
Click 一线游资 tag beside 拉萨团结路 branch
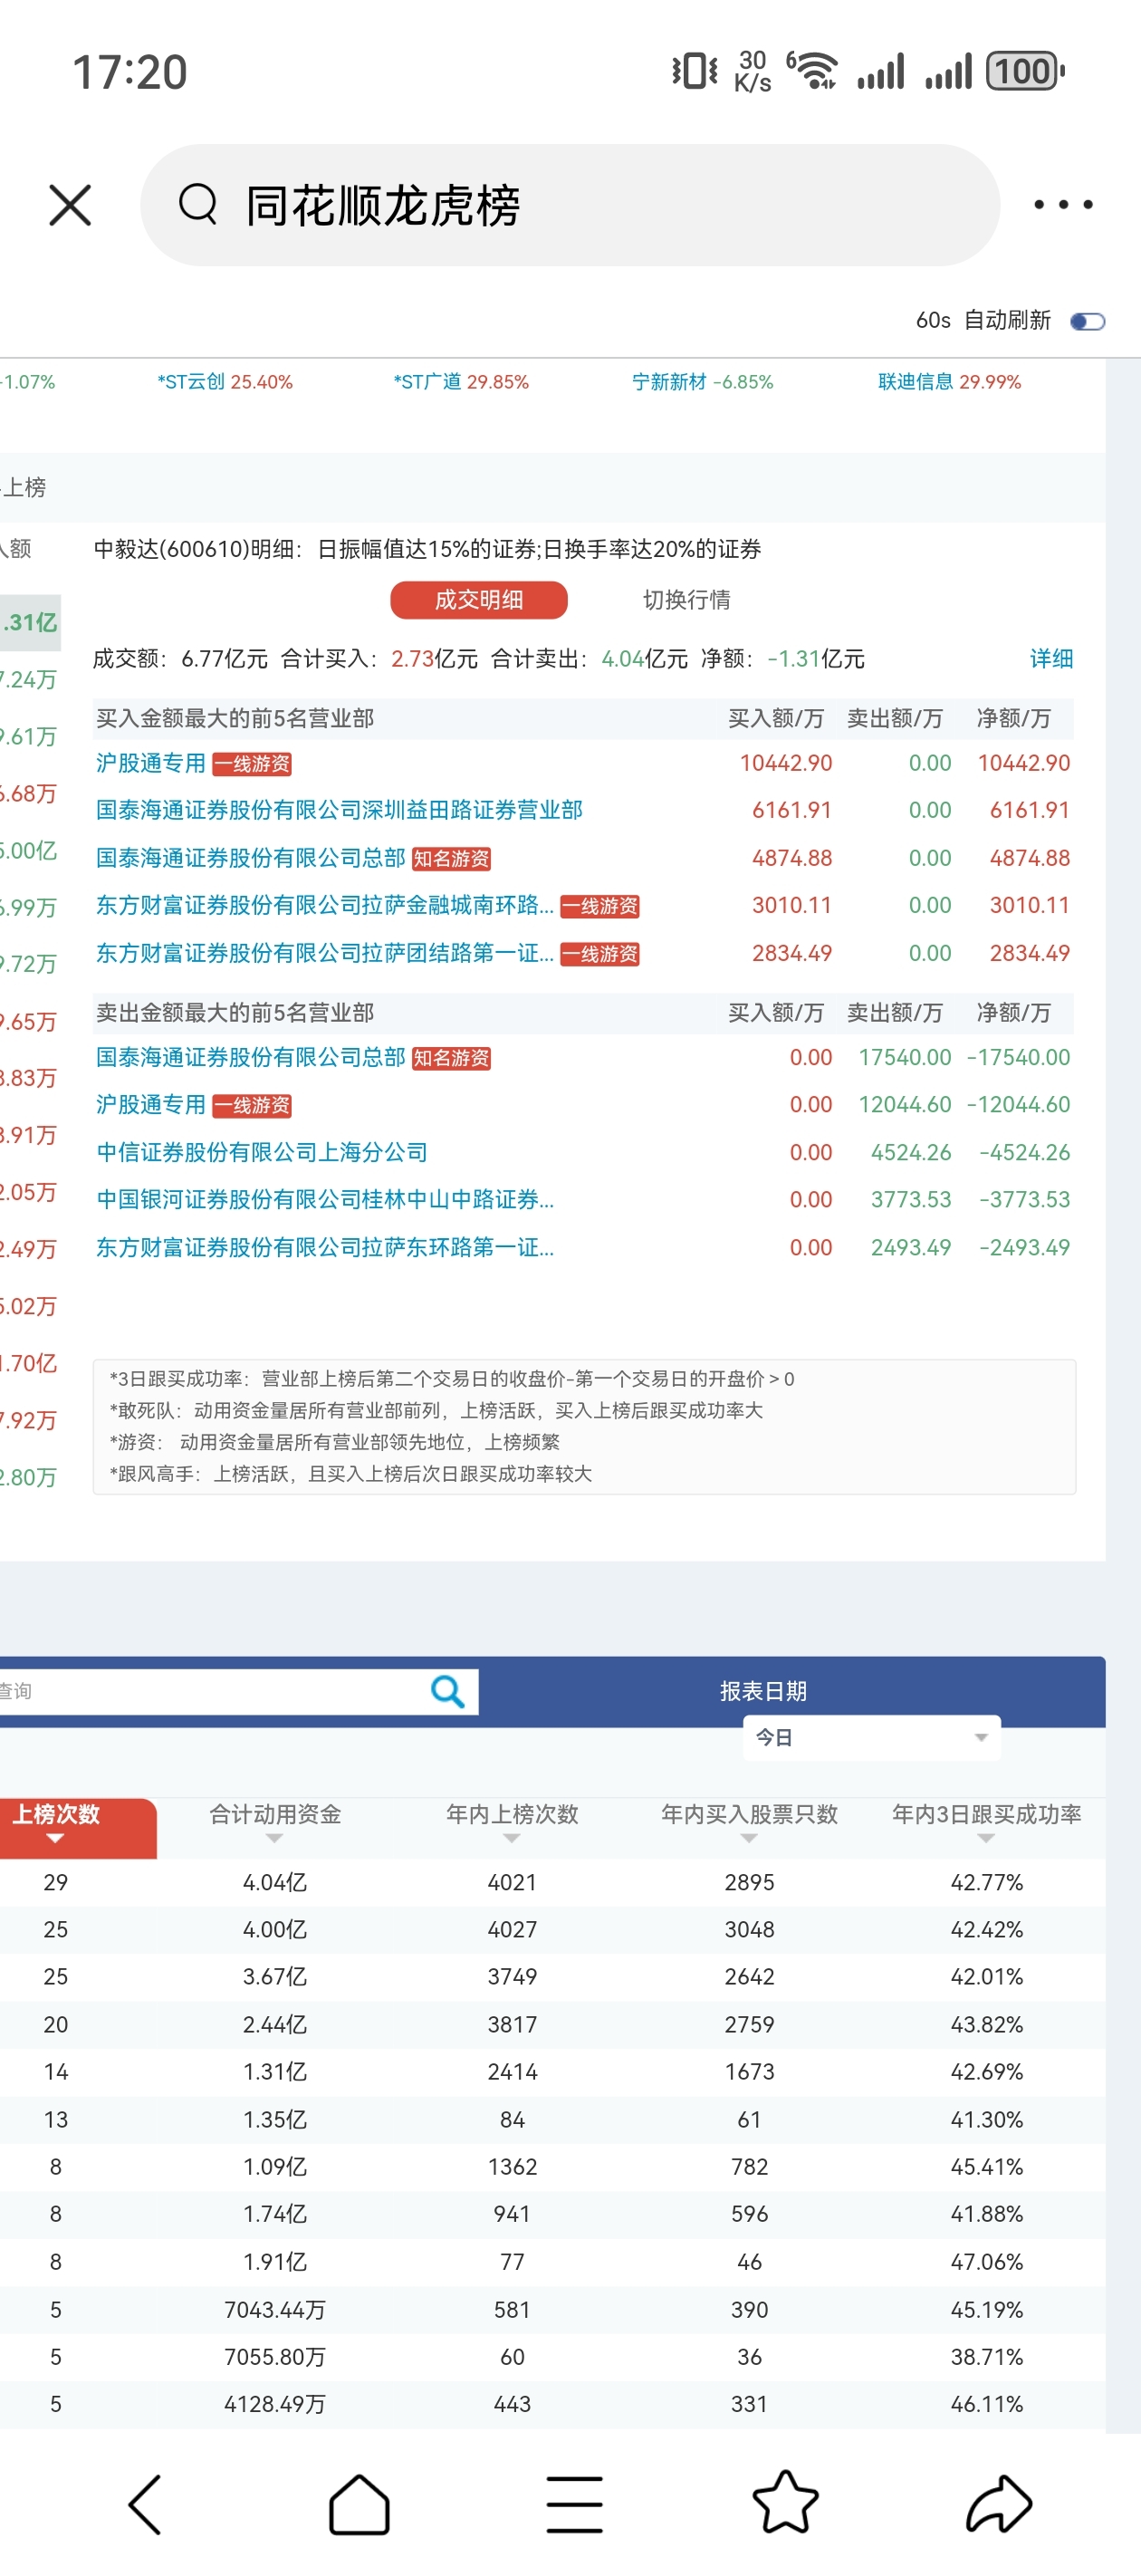coord(600,954)
